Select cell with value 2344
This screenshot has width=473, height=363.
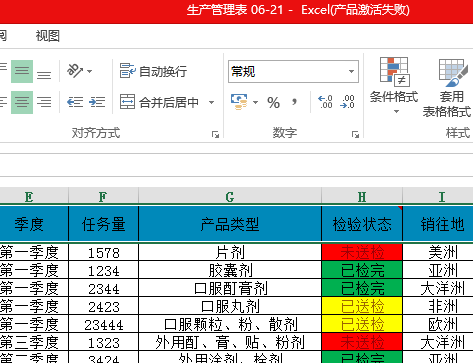click(103, 288)
